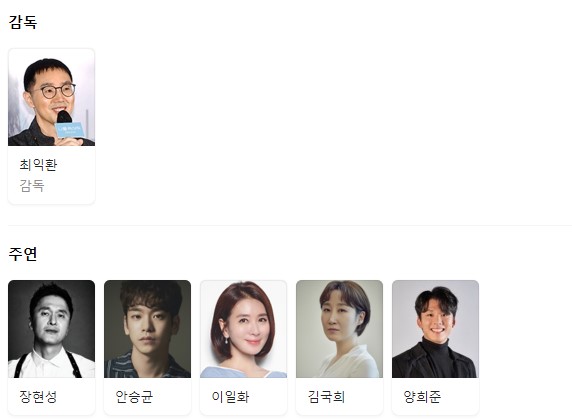572x420 pixels.
Task: Open director 최익환's profile photo
Action: [51, 97]
